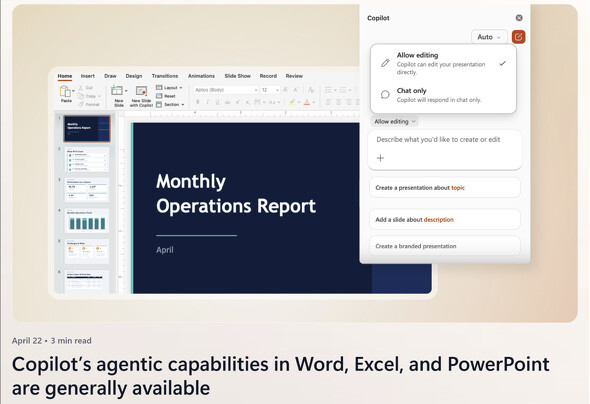Go to the Transitions tab
Viewport: 590px width, 404px height.
point(165,76)
